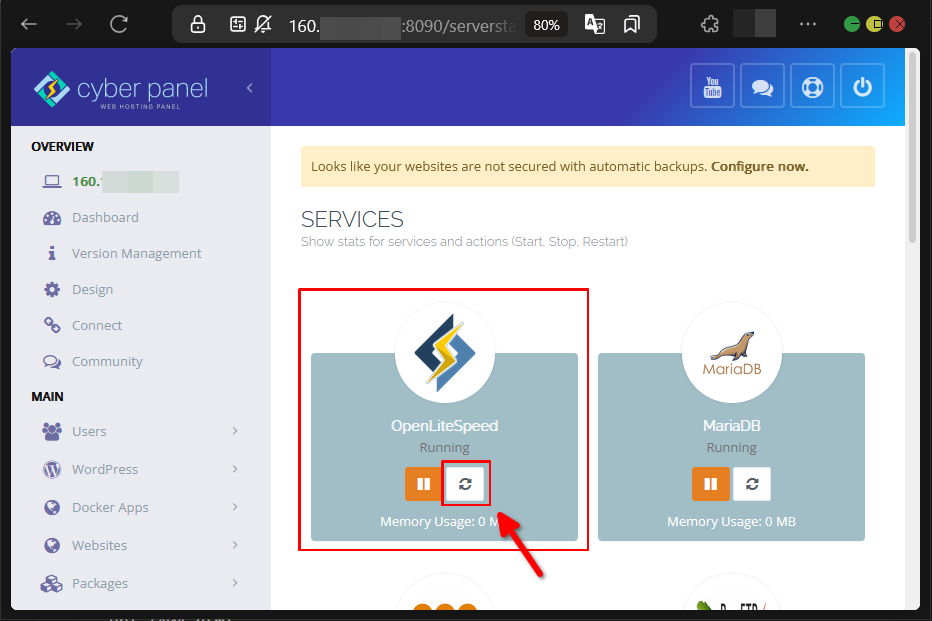View site security lock info

[x=197, y=24]
